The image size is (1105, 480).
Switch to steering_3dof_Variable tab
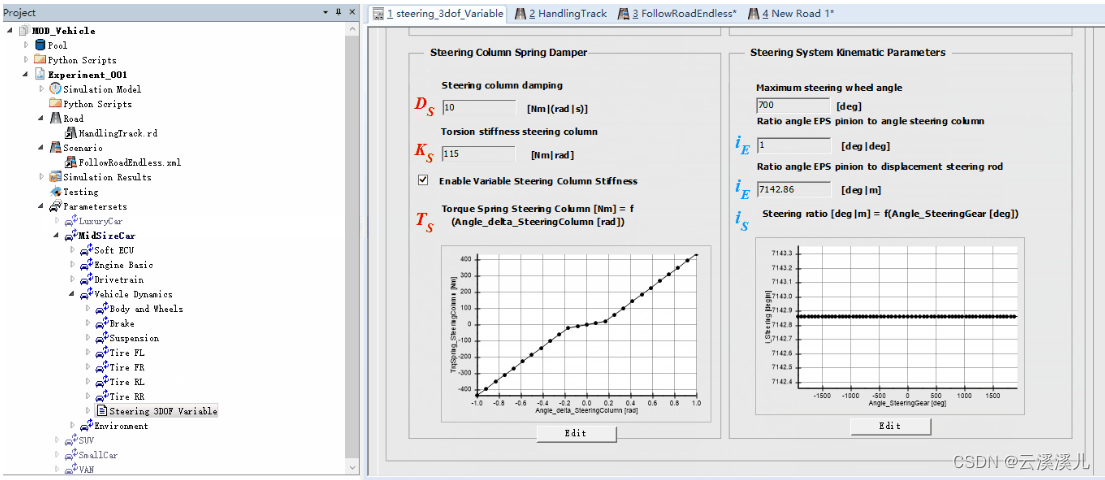[438, 13]
